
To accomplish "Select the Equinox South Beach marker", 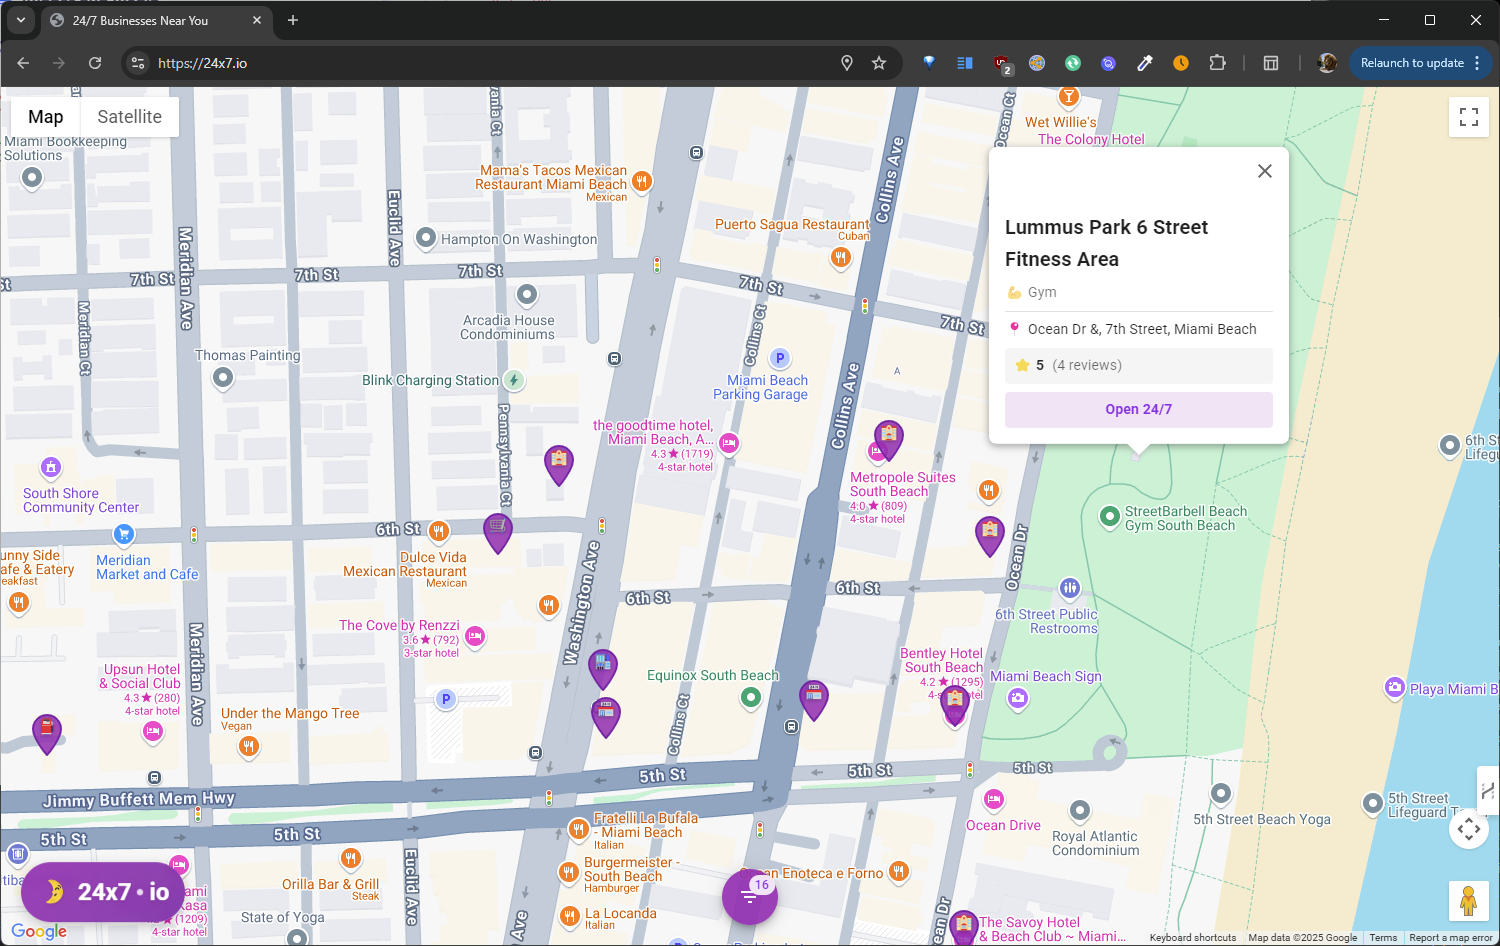I will (x=751, y=699).
